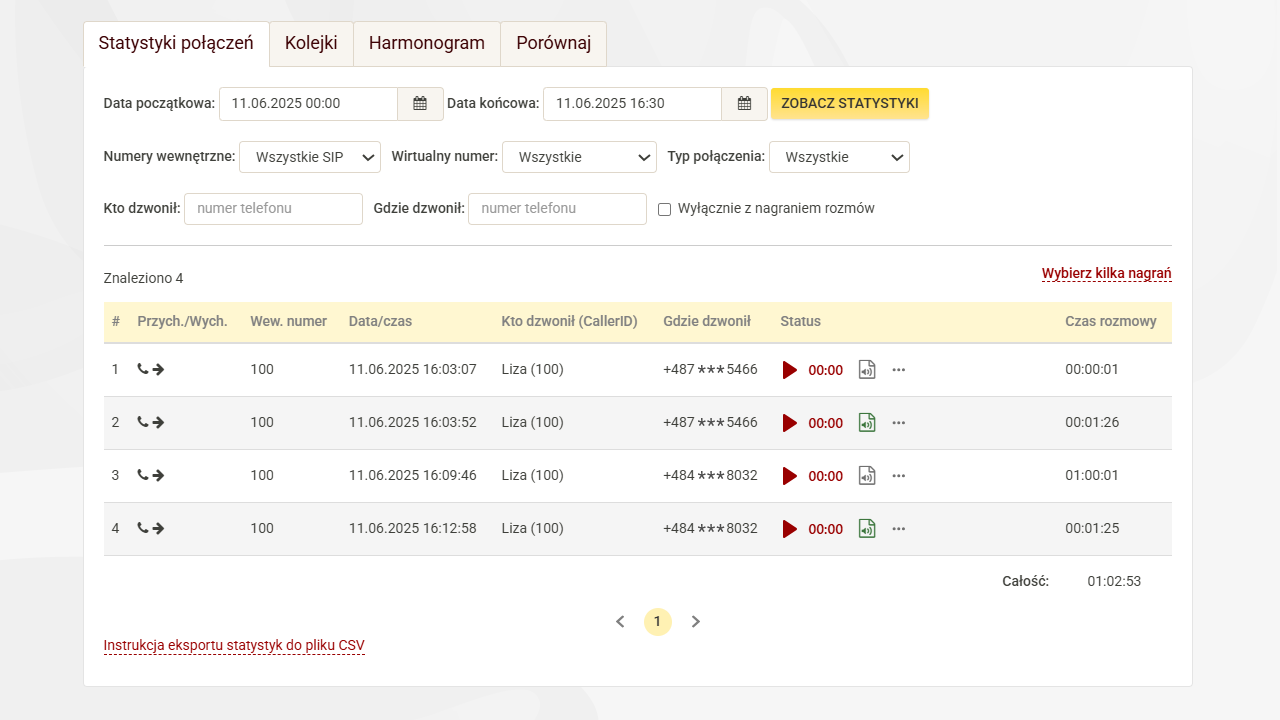Click audio file icon in row 3
This screenshot has height=720, width=1280.
tap(867, 476)
